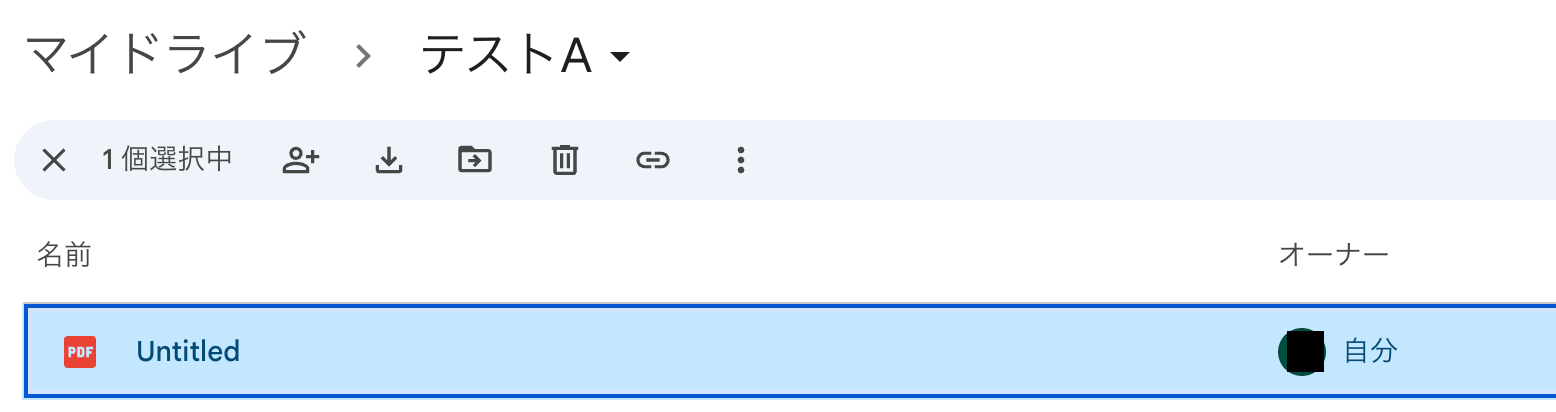Download the selected file
Screen dimensions: 1556x412
pos(388,160)
